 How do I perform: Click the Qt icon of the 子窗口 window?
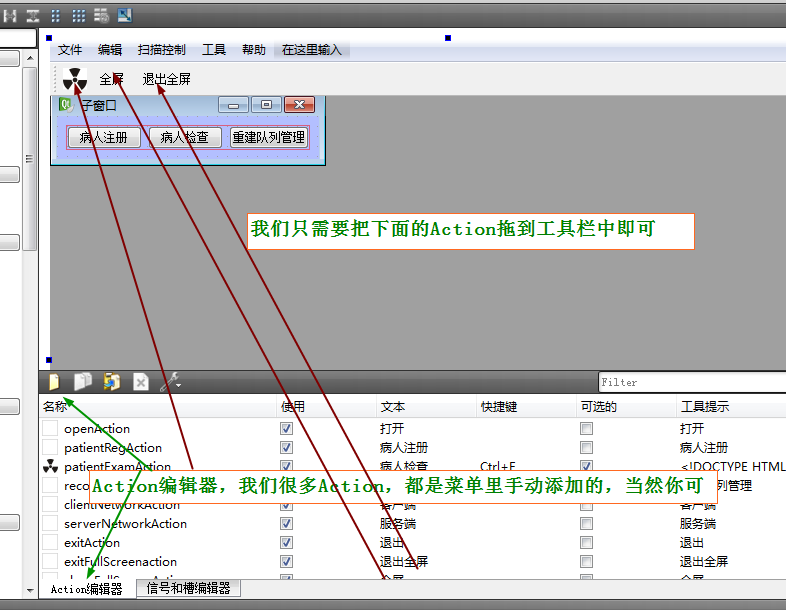pos(66,104)
